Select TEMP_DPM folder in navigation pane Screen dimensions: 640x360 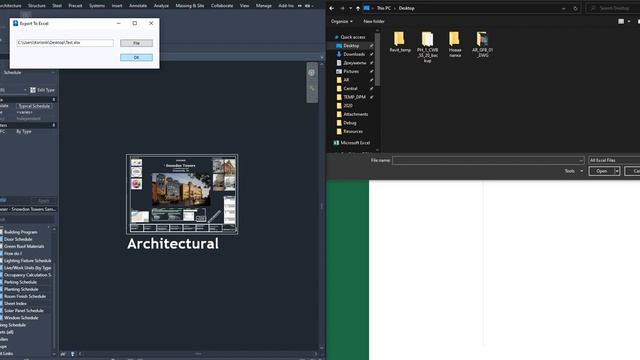(354, 97)
